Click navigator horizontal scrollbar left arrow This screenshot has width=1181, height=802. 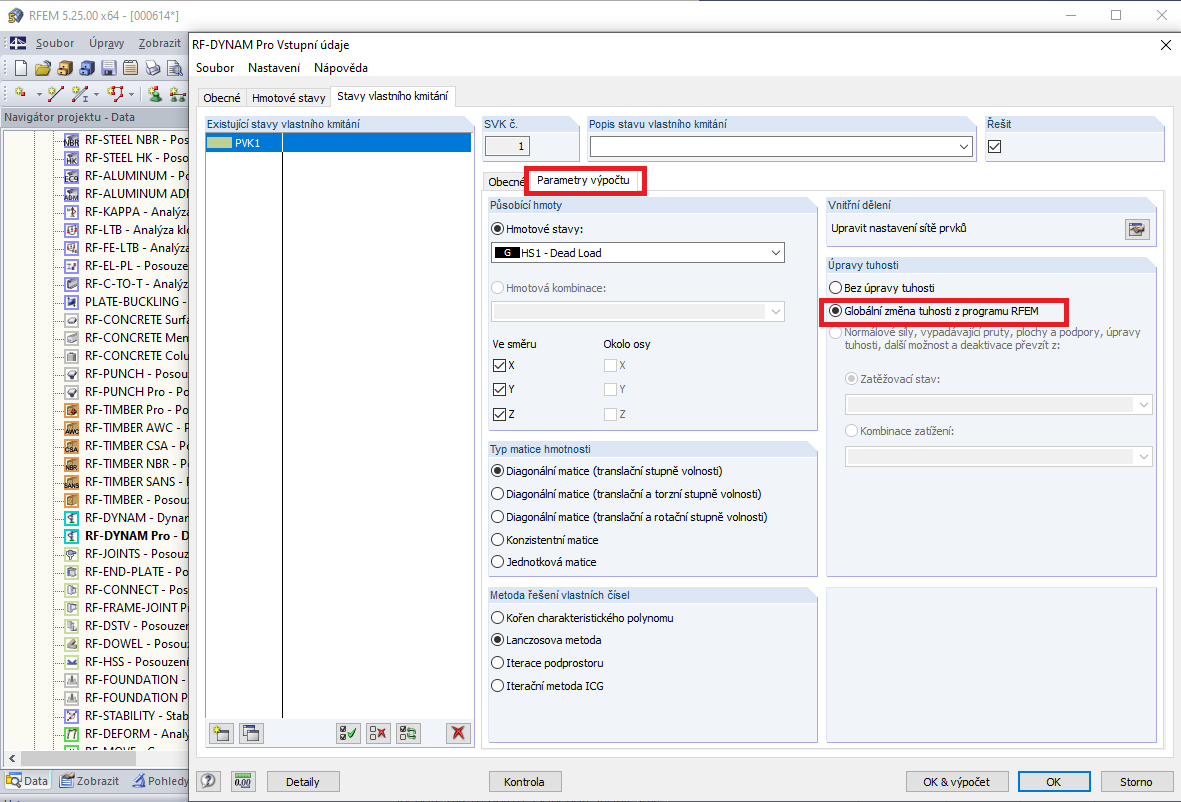click(x=11, y=758)
